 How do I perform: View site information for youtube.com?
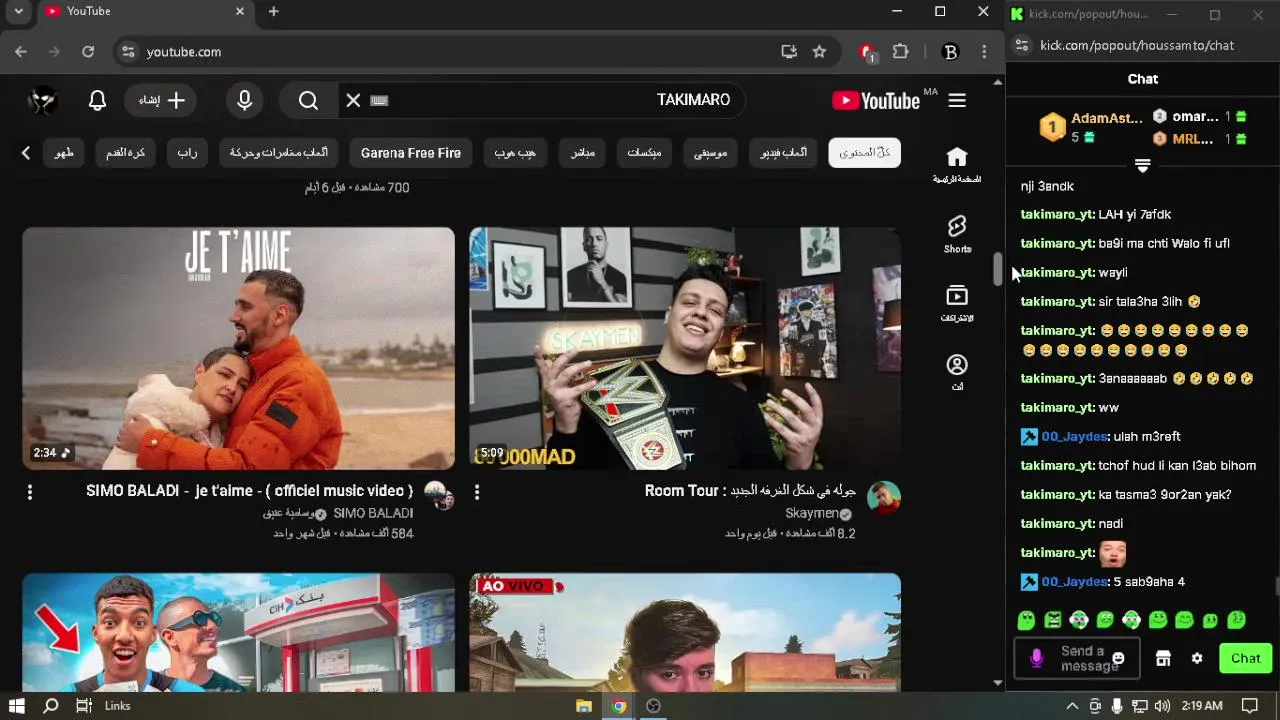128,52
